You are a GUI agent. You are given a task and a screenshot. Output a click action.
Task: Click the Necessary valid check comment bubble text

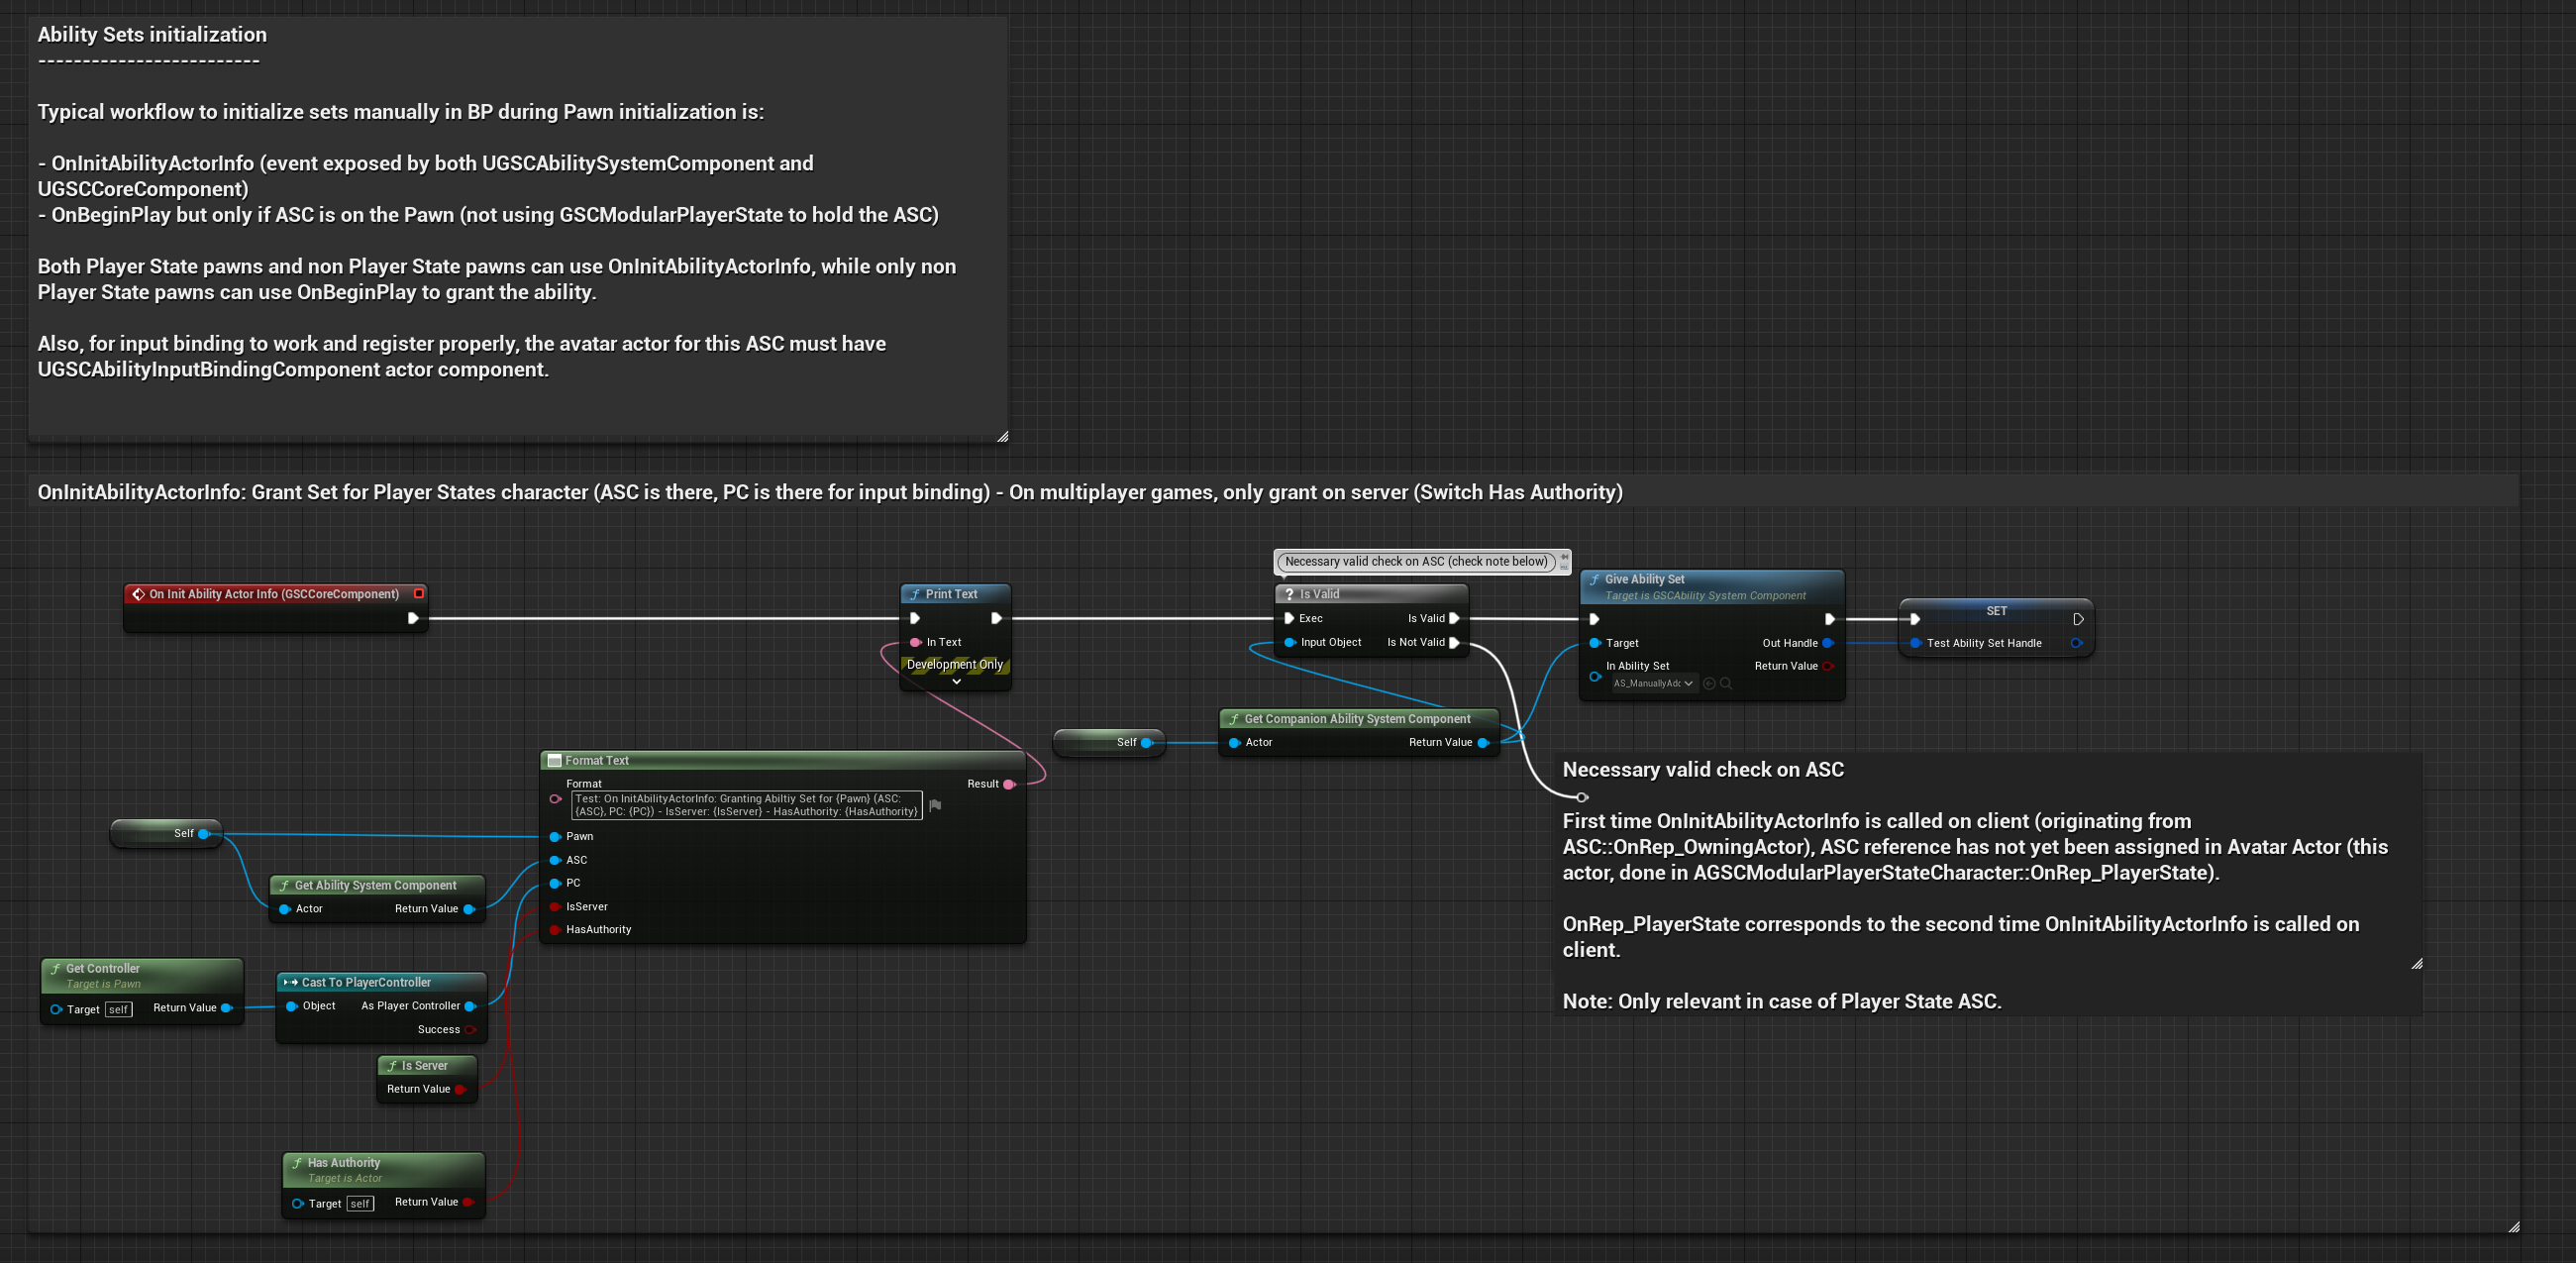point(1415,562)
